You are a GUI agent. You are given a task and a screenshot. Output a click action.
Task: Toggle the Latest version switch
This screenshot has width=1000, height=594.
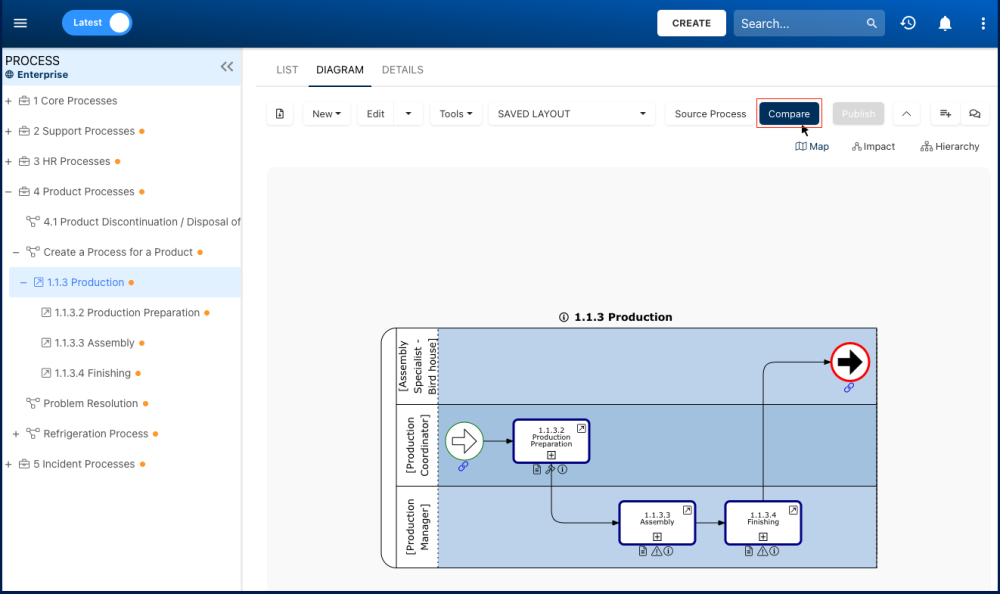97,23
